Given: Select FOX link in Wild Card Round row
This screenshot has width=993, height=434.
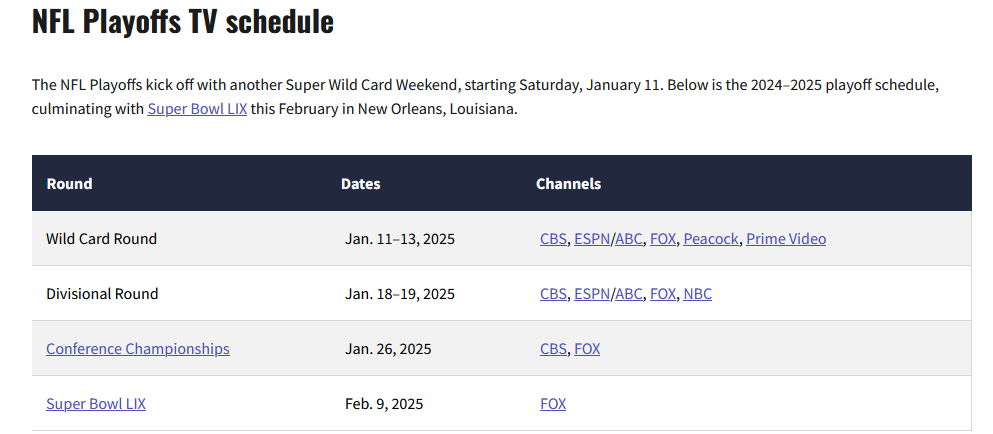Looking at the screenshot, I should [x=662, y=239].
